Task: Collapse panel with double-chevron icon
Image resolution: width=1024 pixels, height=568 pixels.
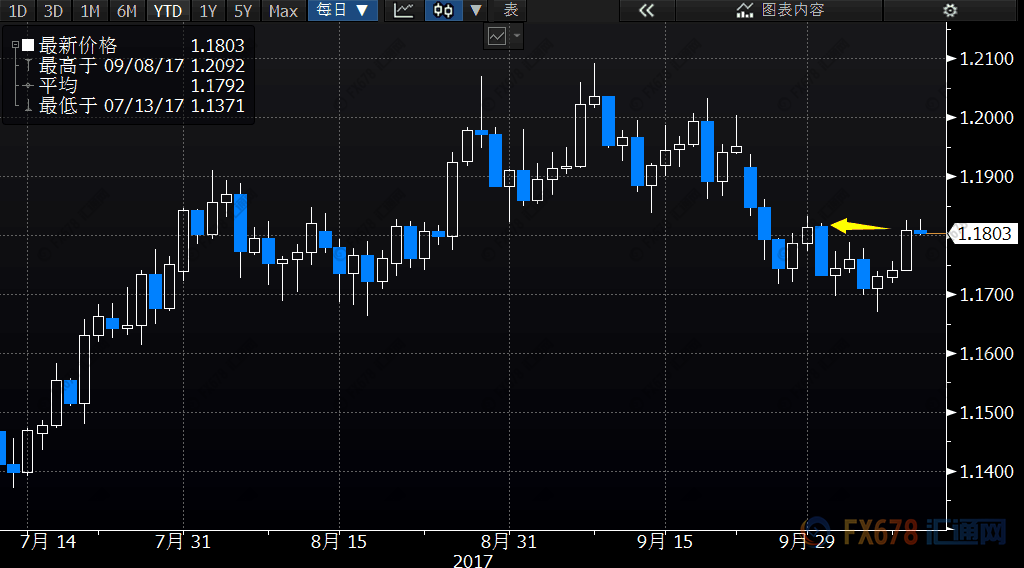Action: pyautogui.click(x=647, y=10)
